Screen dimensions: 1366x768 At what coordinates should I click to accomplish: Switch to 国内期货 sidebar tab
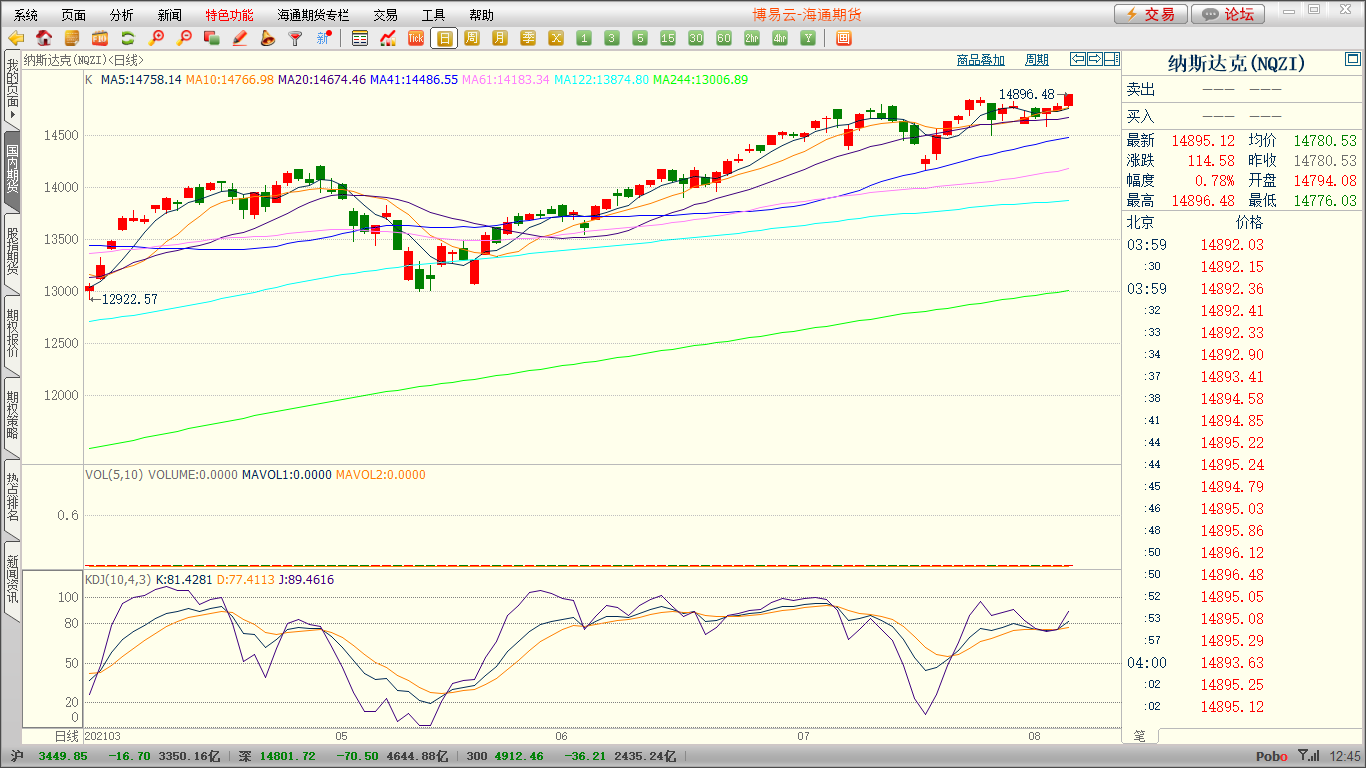coord(12,170)
